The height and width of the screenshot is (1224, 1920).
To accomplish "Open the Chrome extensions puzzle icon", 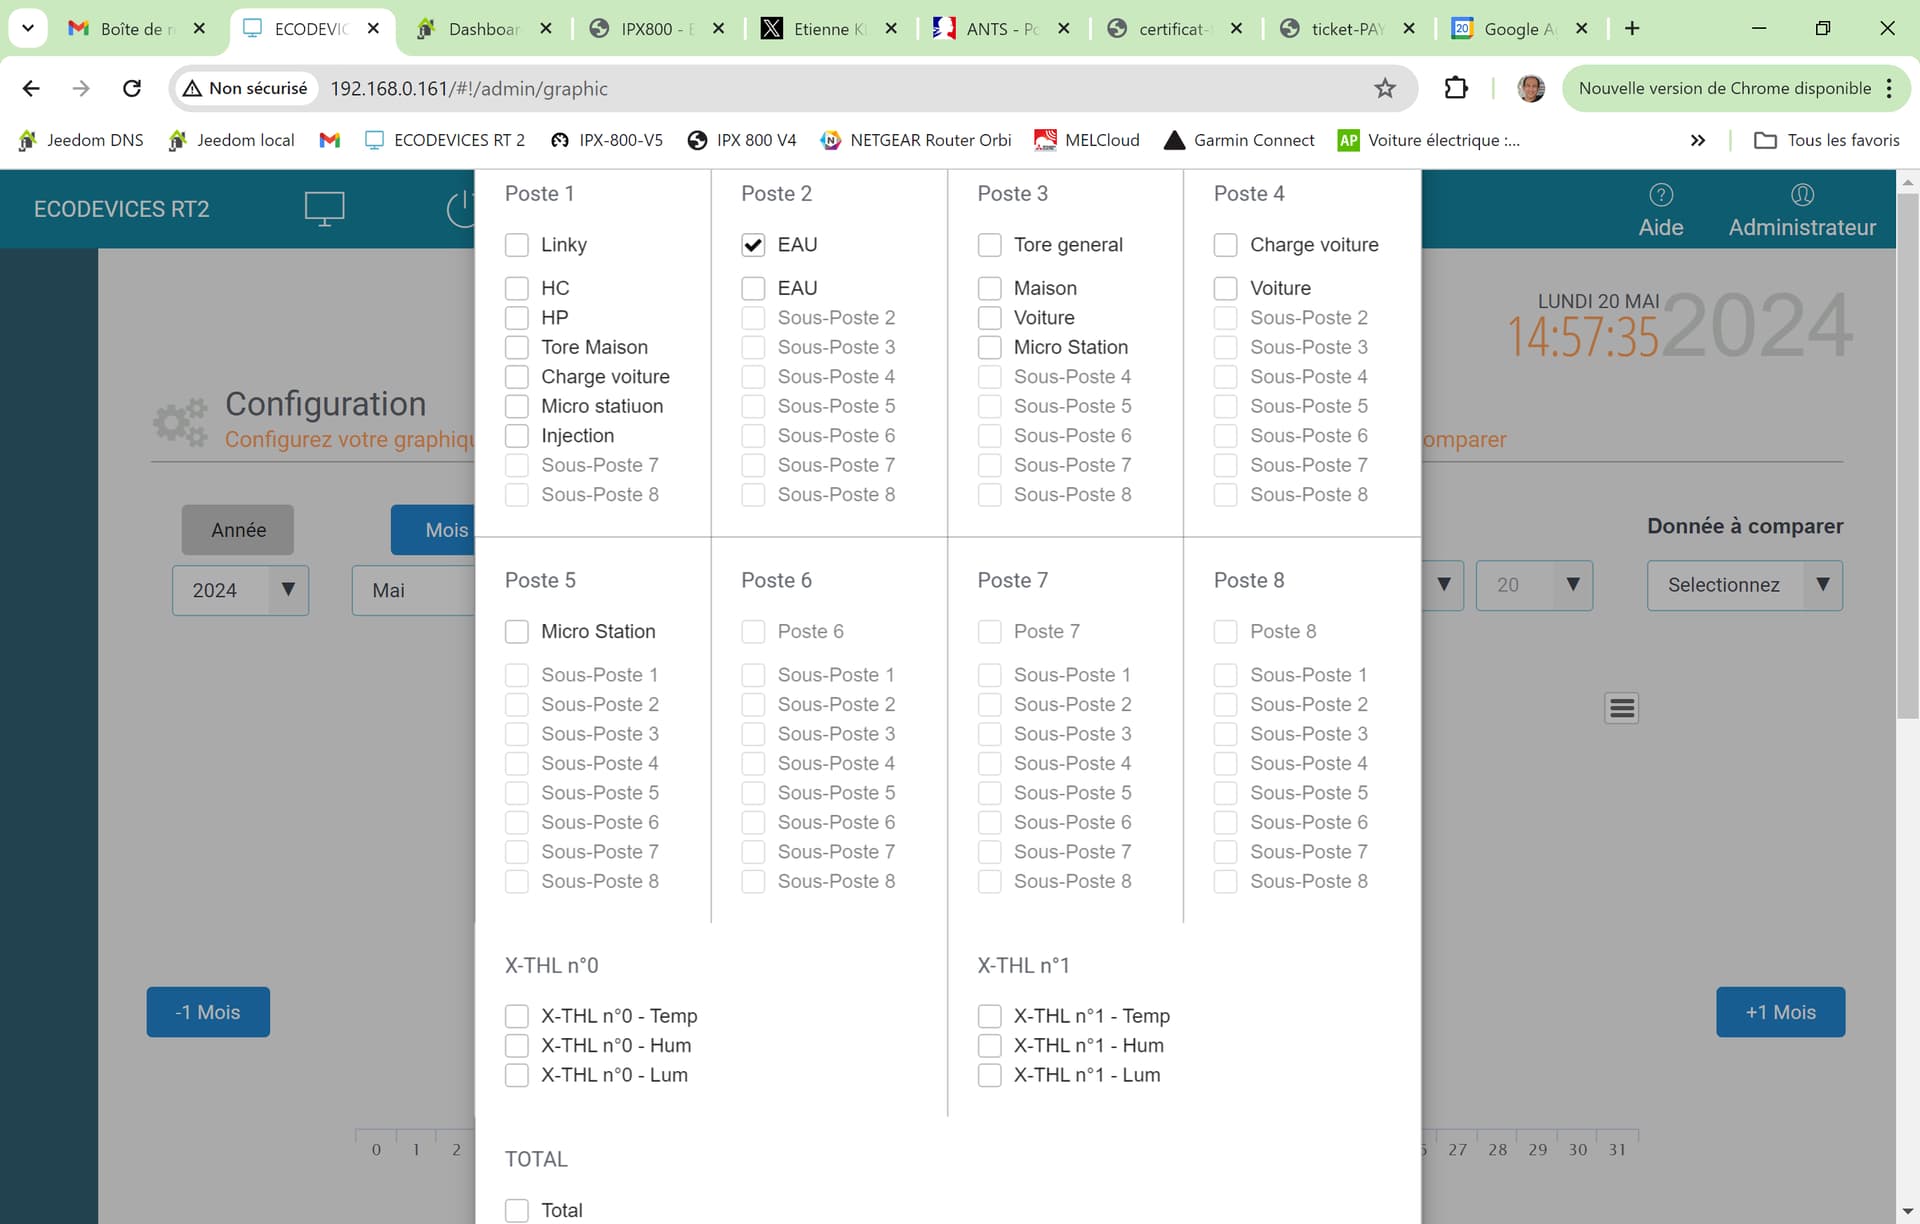I will coord(1456,88).
